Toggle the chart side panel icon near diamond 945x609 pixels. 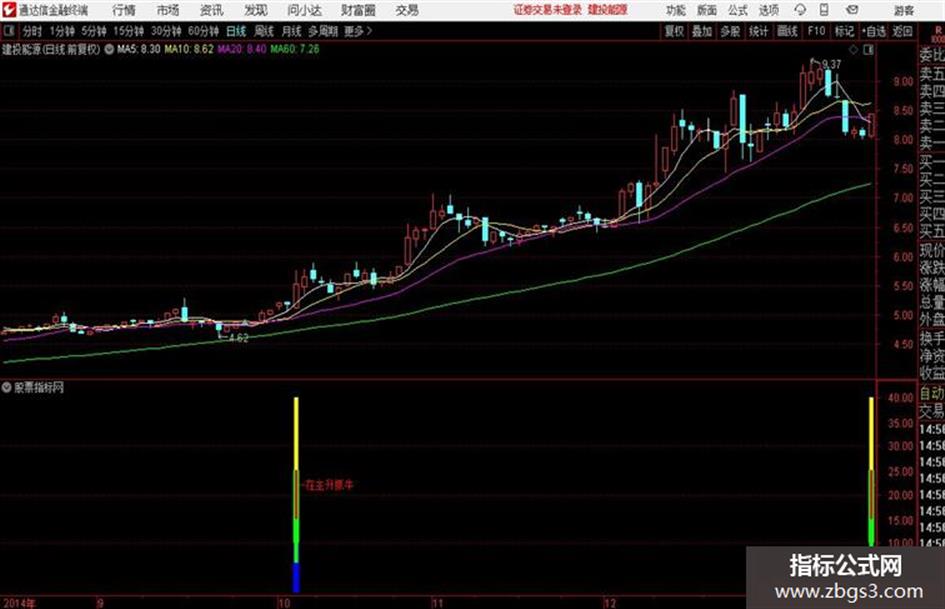[868, 50]
